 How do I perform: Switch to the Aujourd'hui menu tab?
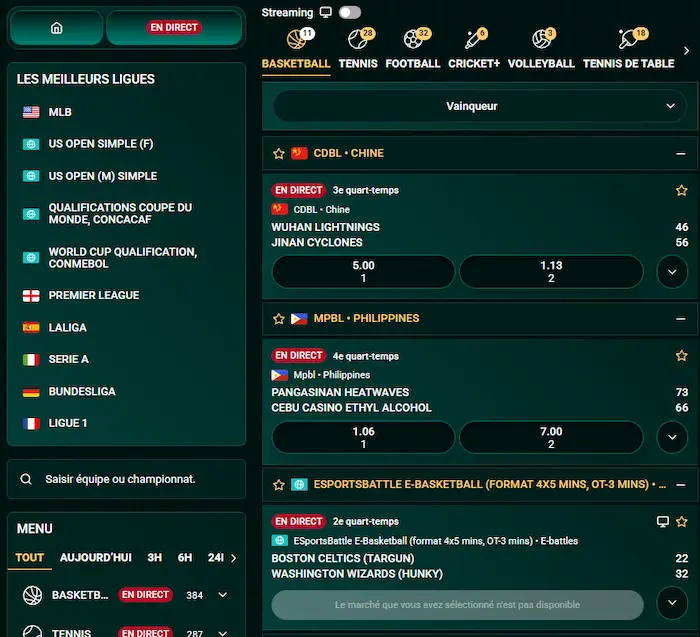[x=95, y=558]
